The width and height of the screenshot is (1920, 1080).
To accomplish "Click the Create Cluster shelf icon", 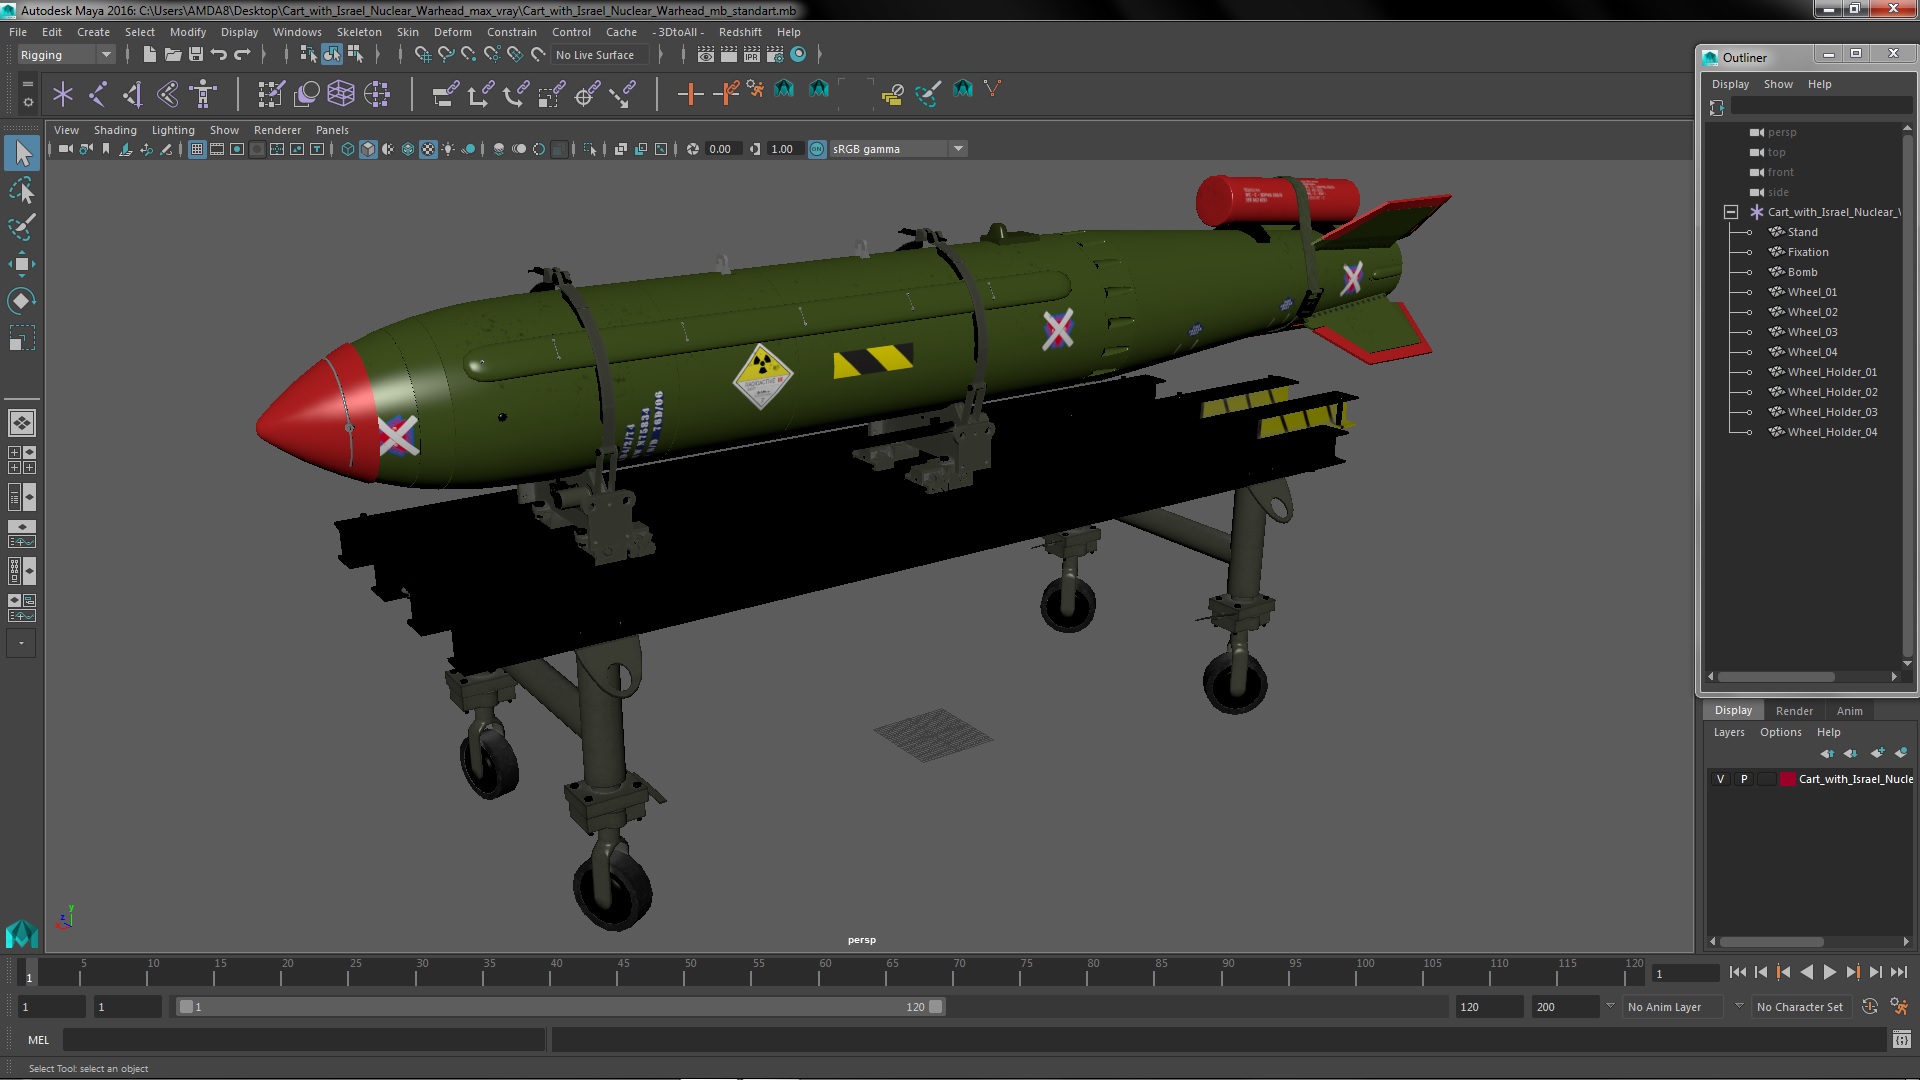I will coord(377,94).
